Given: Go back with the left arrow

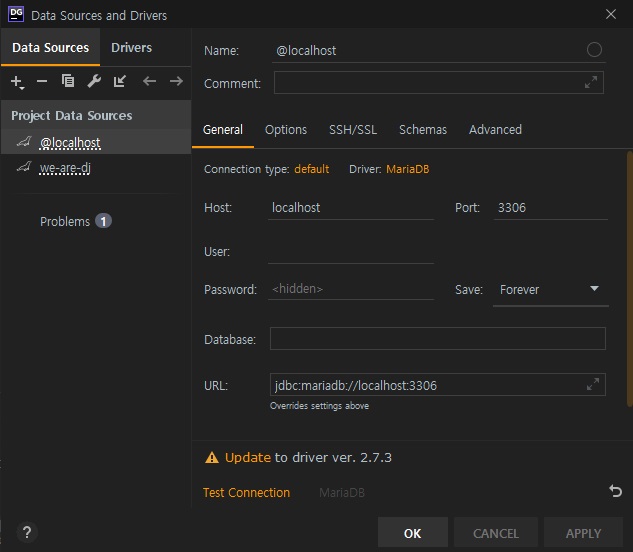Looking at the screenshot, I should pyautogui.click(x=149, y=81).
